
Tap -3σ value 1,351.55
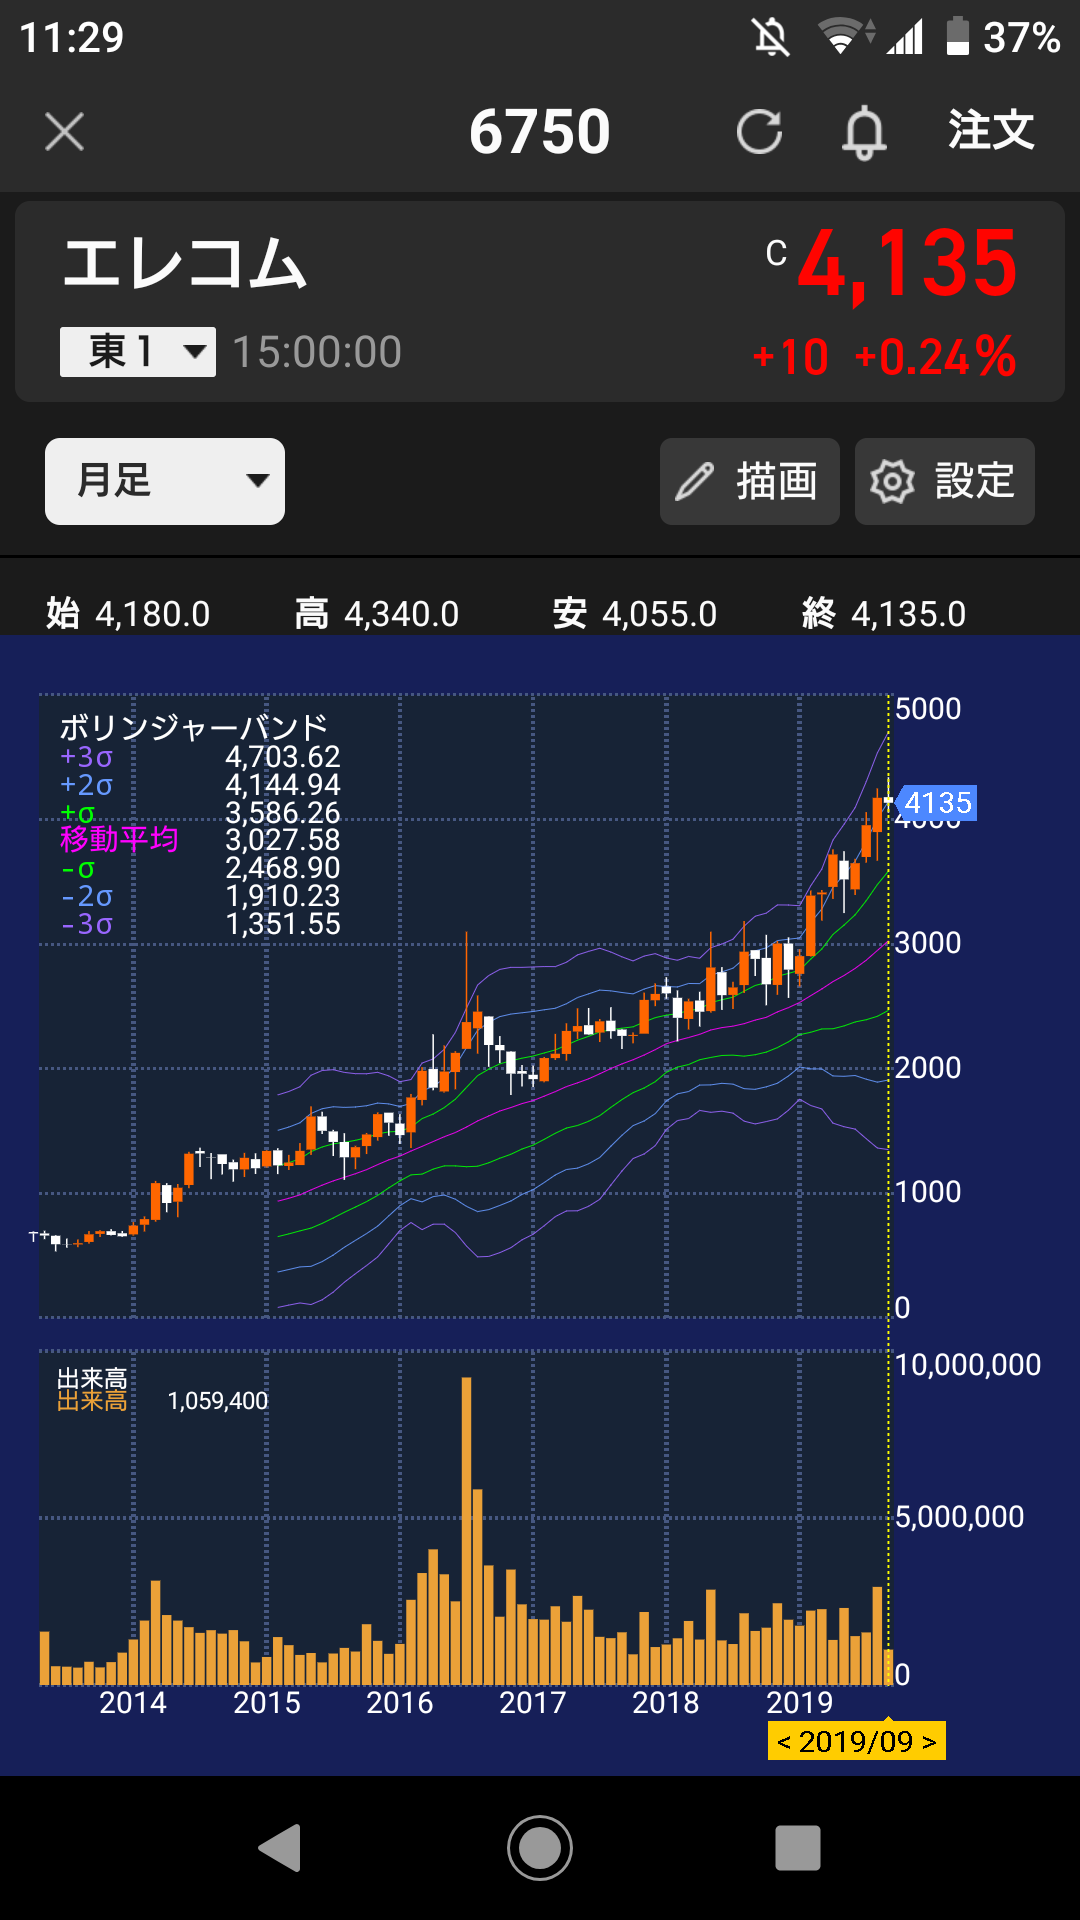click(283, 924)
